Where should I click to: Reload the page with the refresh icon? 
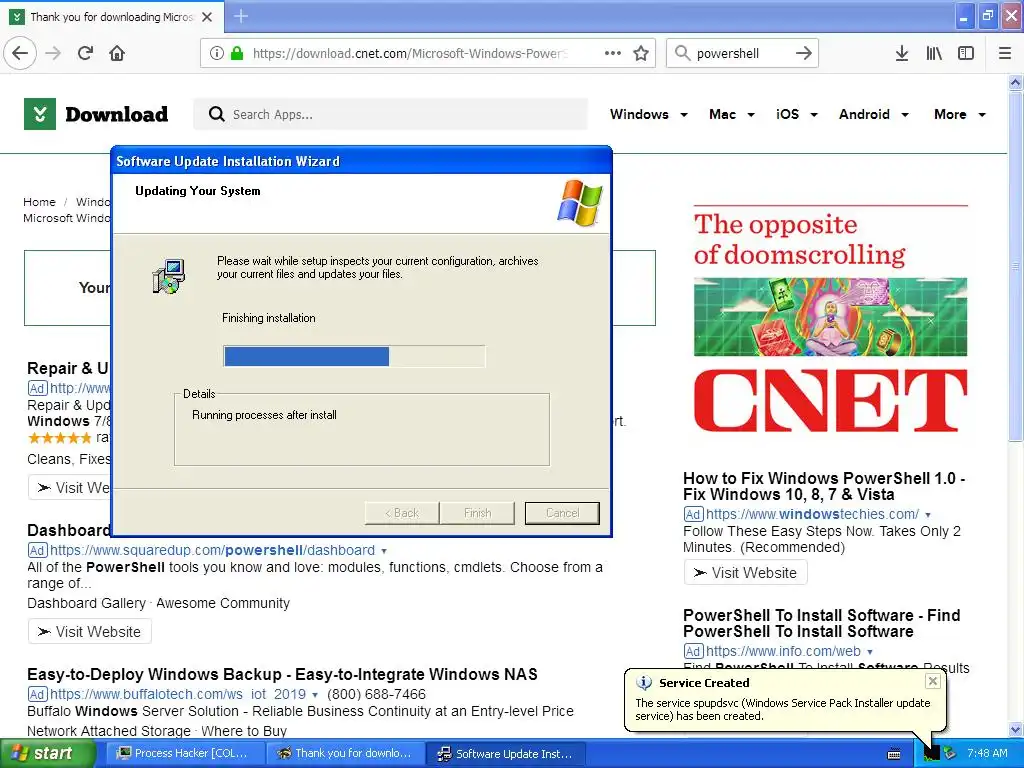click(86, 53)
